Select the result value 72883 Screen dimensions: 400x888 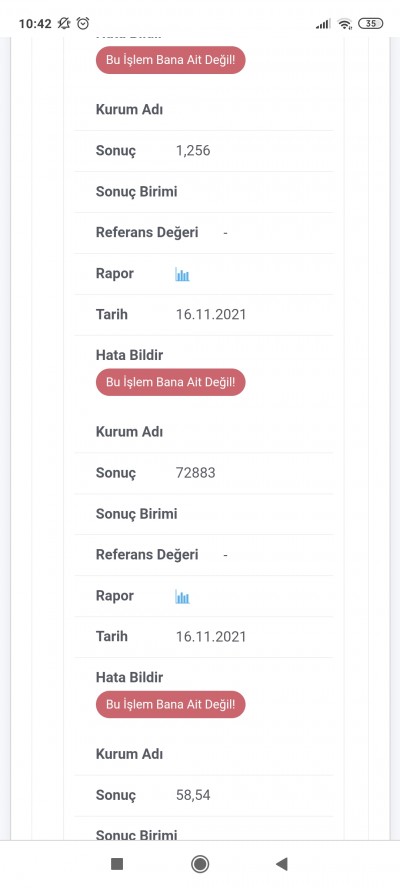(195, 473)
